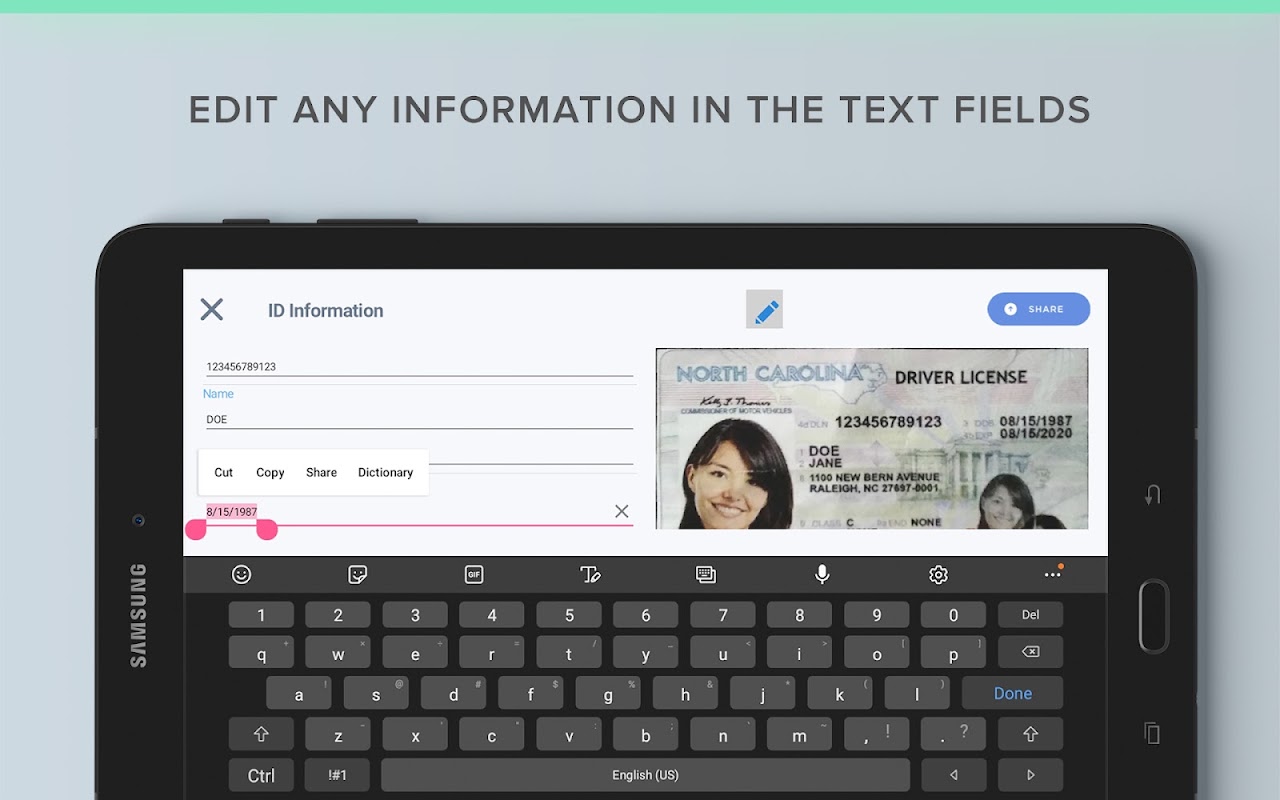1280x800 pixels.
Task: Tap the English (US) space bar
Action: [645, 775]
